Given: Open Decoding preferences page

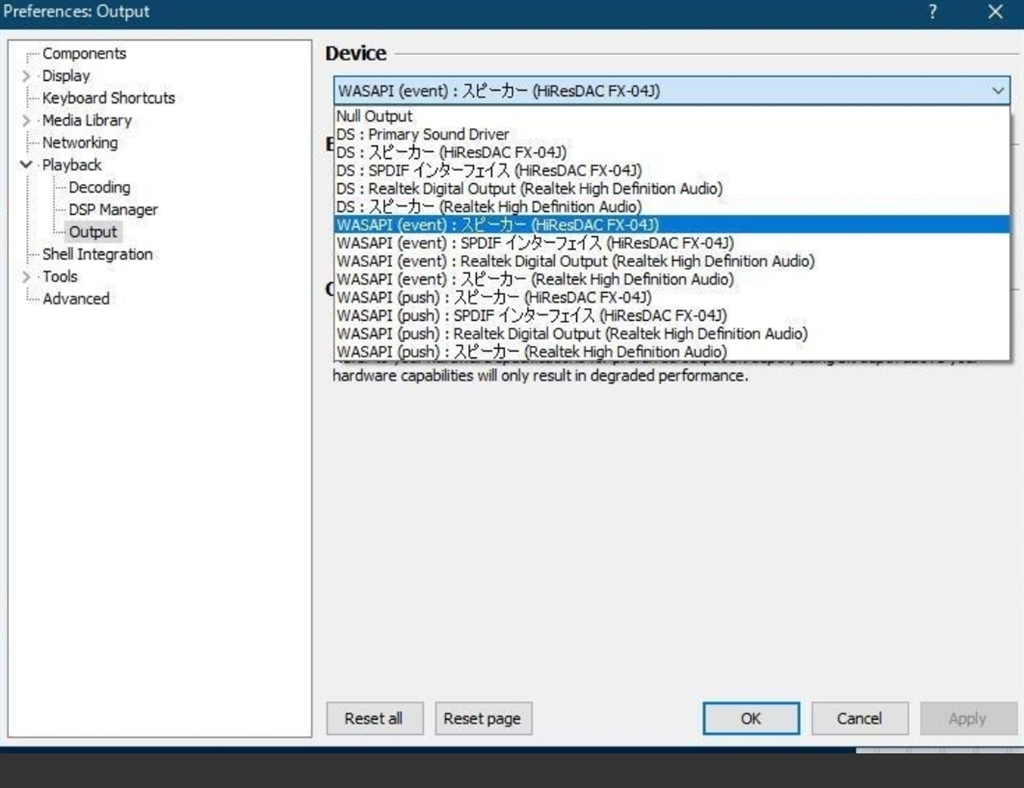Looking at the screenshot, I should pos(99,187).
